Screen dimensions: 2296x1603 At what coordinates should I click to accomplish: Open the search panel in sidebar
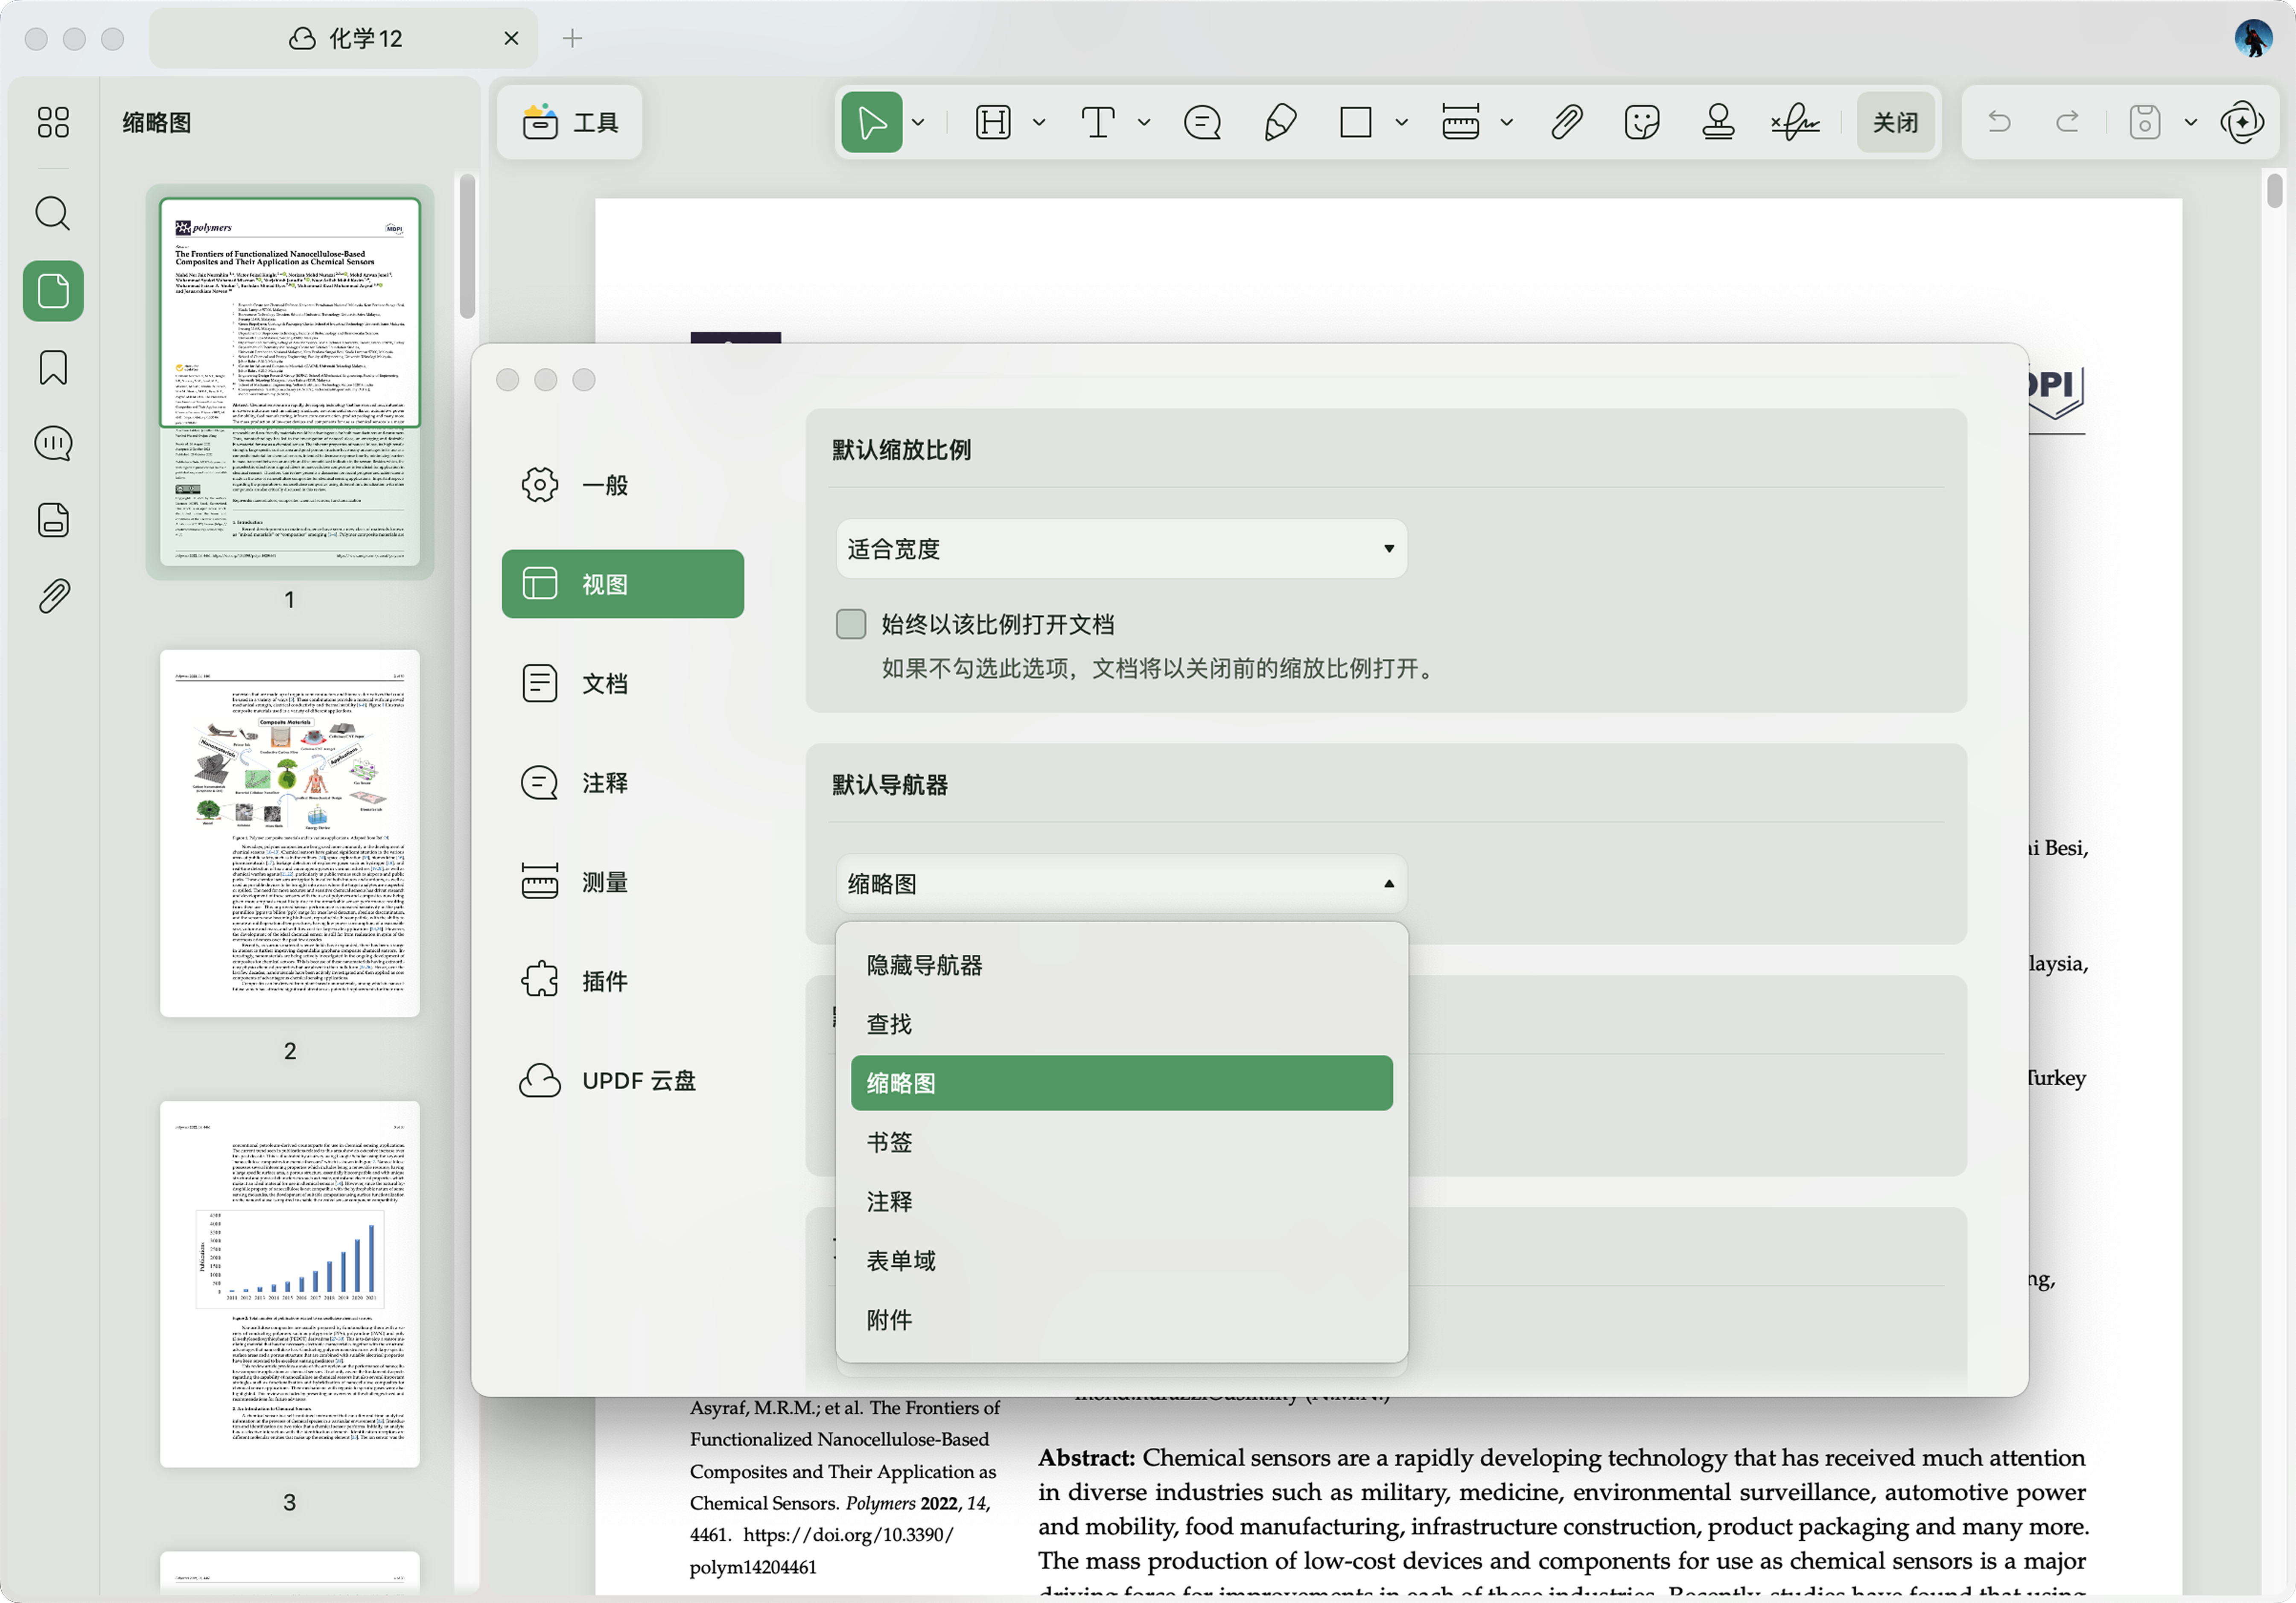click(53, 214)
